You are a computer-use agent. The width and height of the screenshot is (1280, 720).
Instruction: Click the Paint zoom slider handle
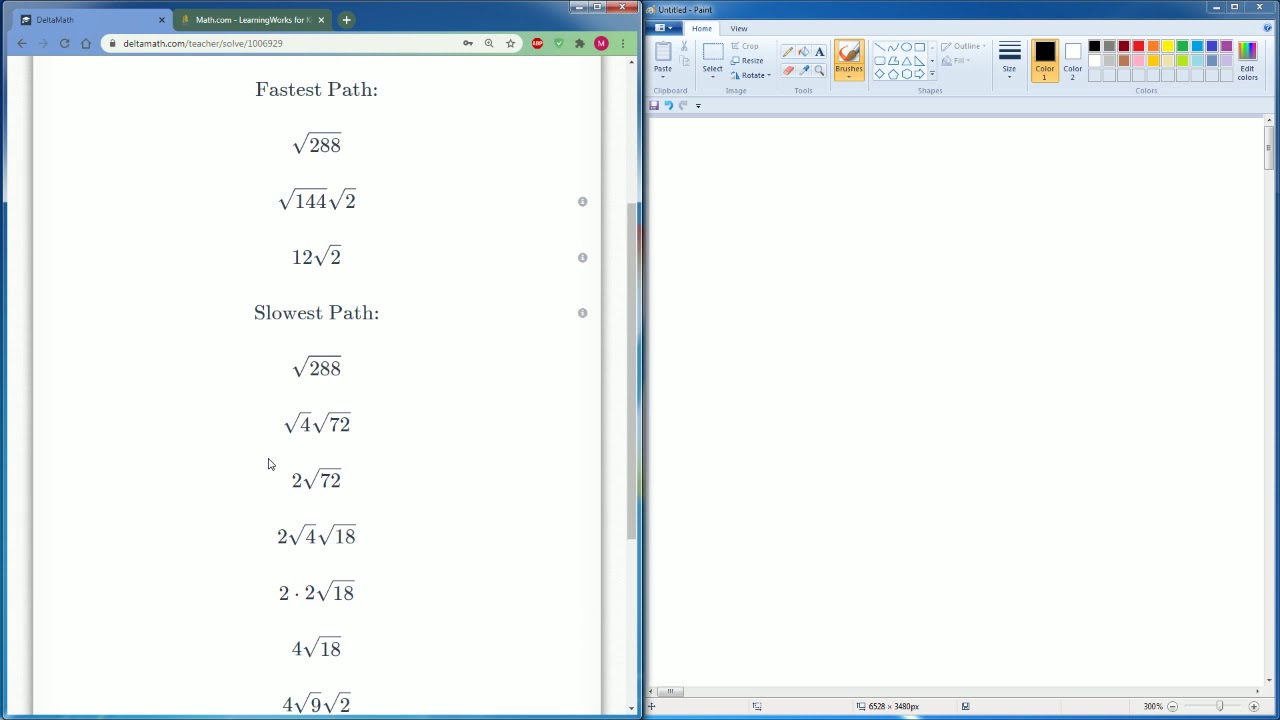[1219, 706]
